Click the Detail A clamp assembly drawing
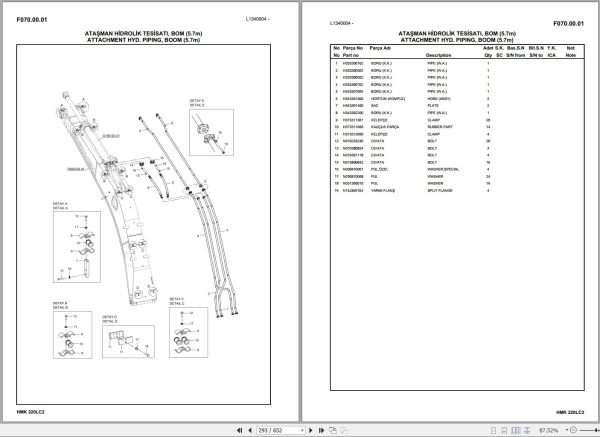Screen dimensions: 600x437 77,247
